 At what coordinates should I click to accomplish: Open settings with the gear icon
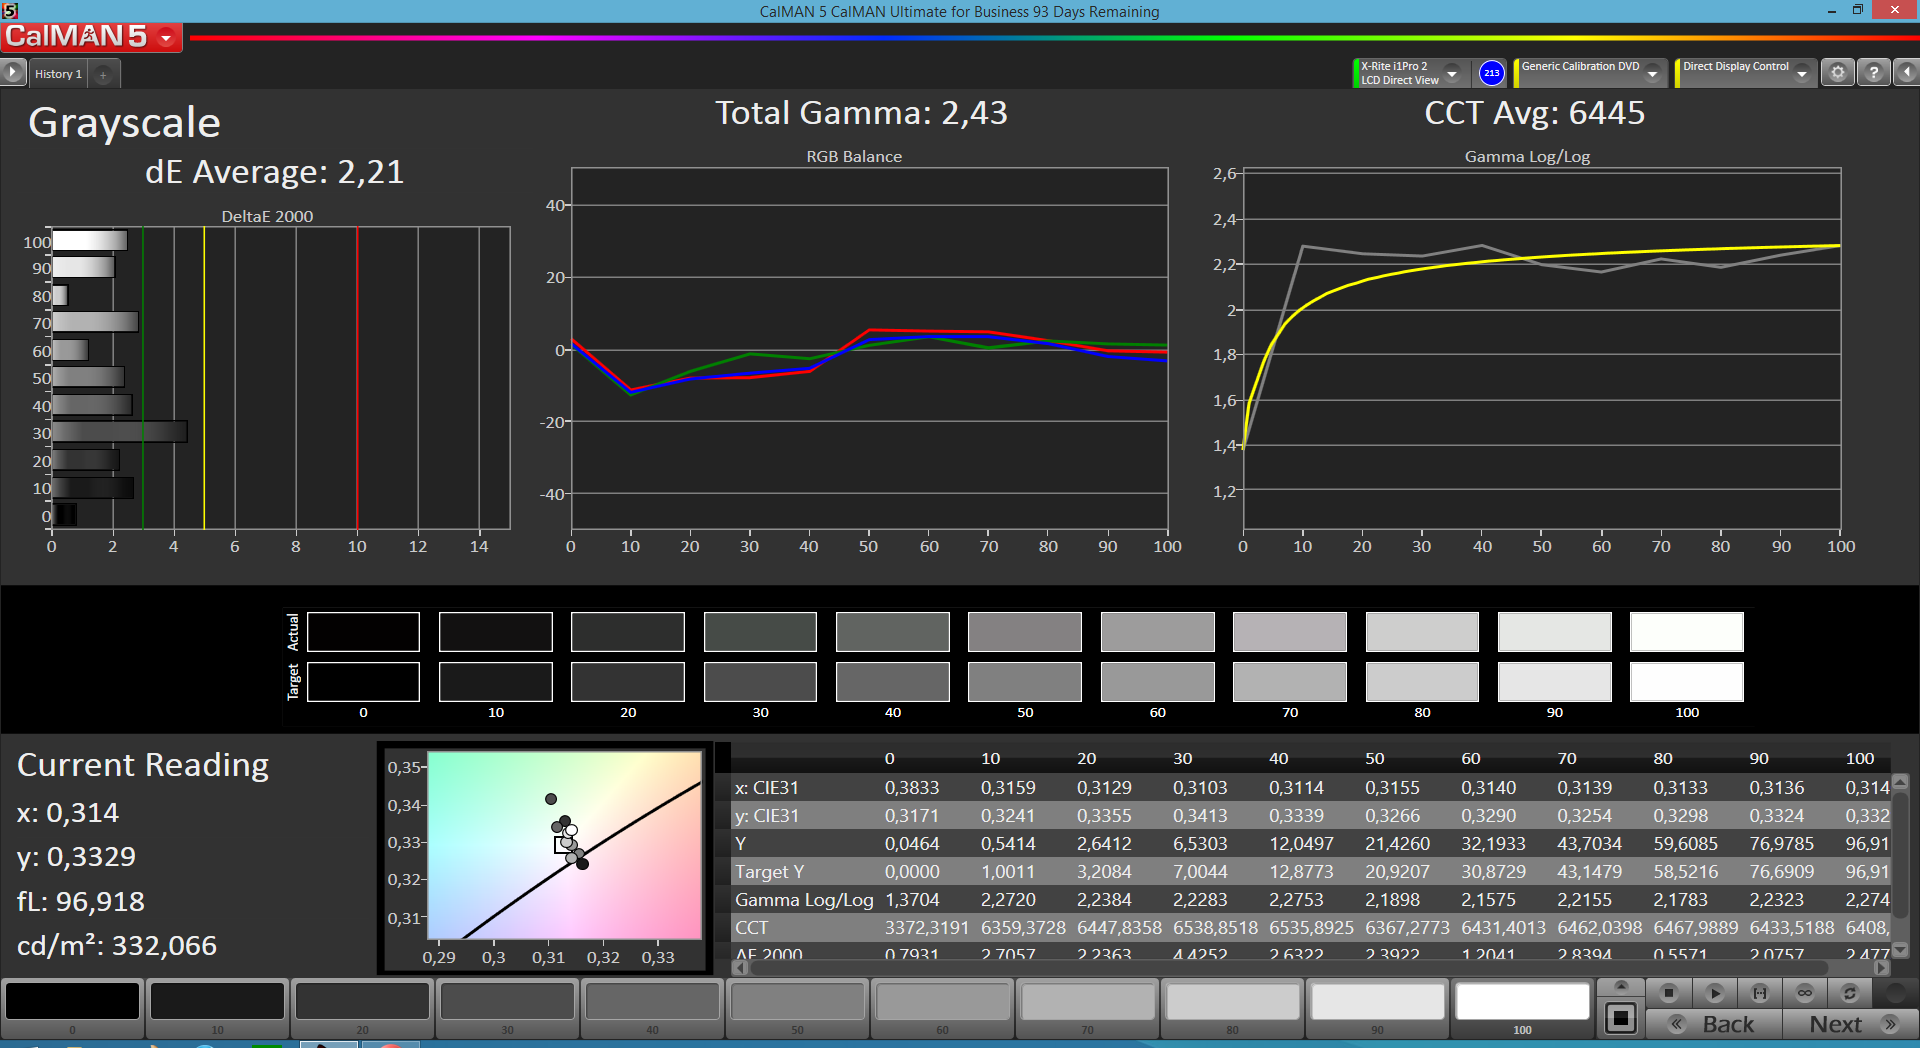click(1837, 72)
